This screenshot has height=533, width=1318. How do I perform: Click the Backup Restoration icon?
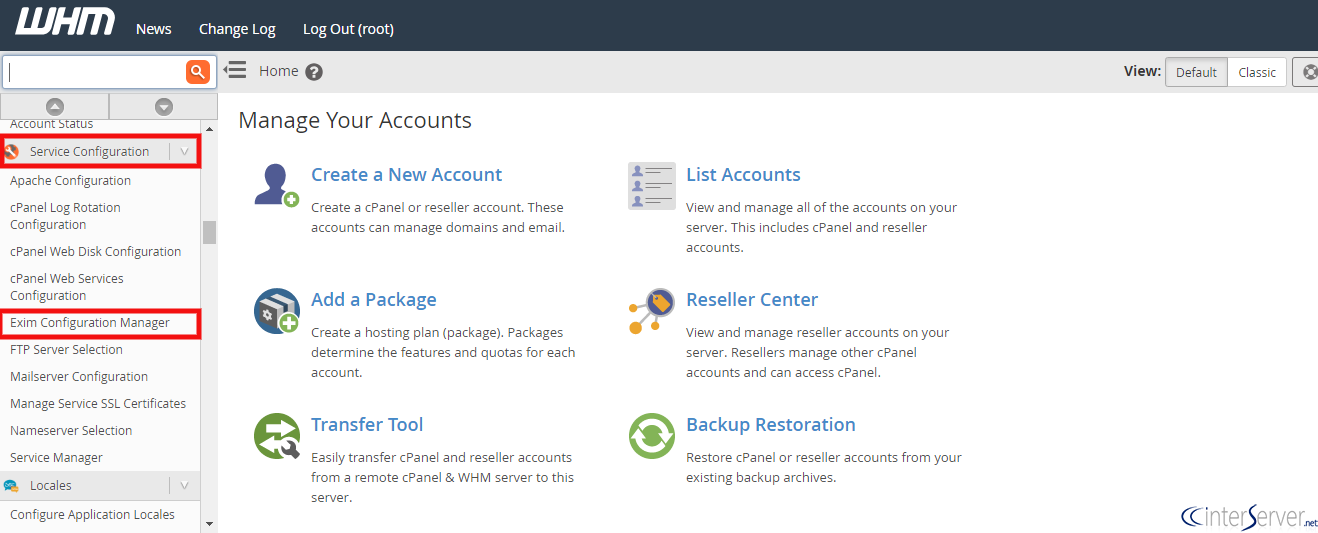tap(651, 436)
